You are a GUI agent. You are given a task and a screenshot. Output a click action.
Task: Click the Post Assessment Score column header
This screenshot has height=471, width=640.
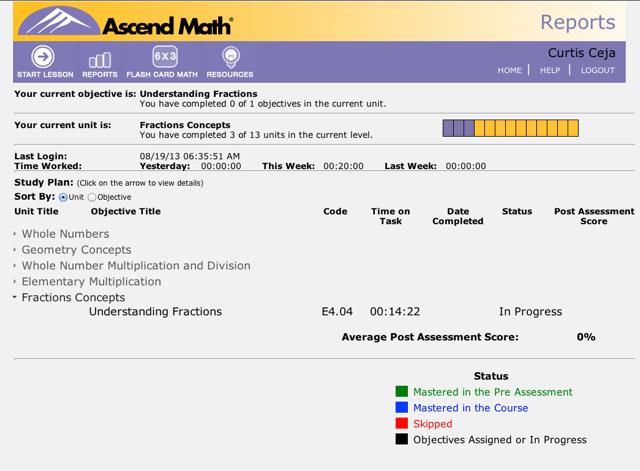[x=593, y=216]
